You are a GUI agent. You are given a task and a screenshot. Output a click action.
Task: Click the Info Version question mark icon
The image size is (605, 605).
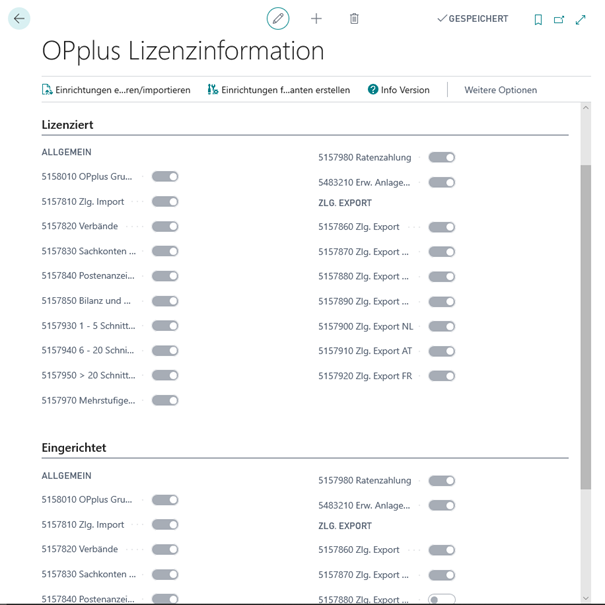(x=373, y=90)
